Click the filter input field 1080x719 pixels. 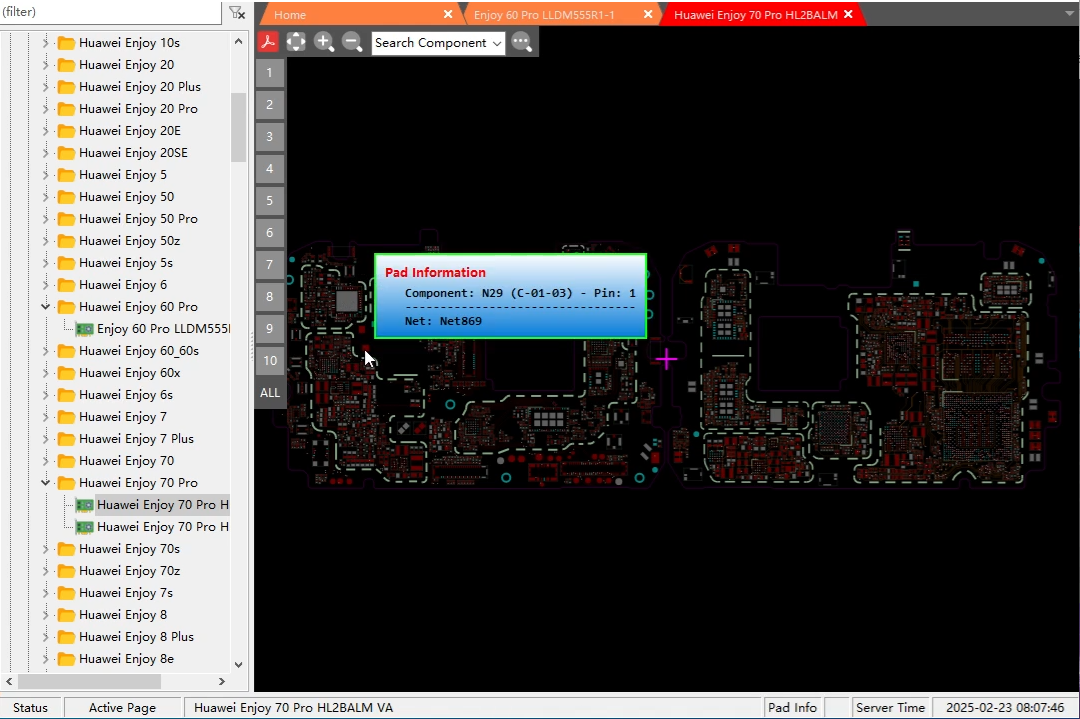(110, 12)
